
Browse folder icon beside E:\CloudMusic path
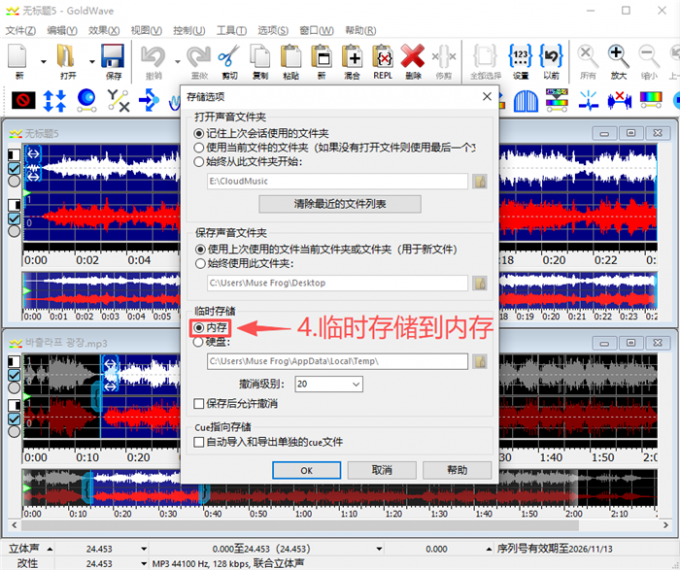pos(479,181)
